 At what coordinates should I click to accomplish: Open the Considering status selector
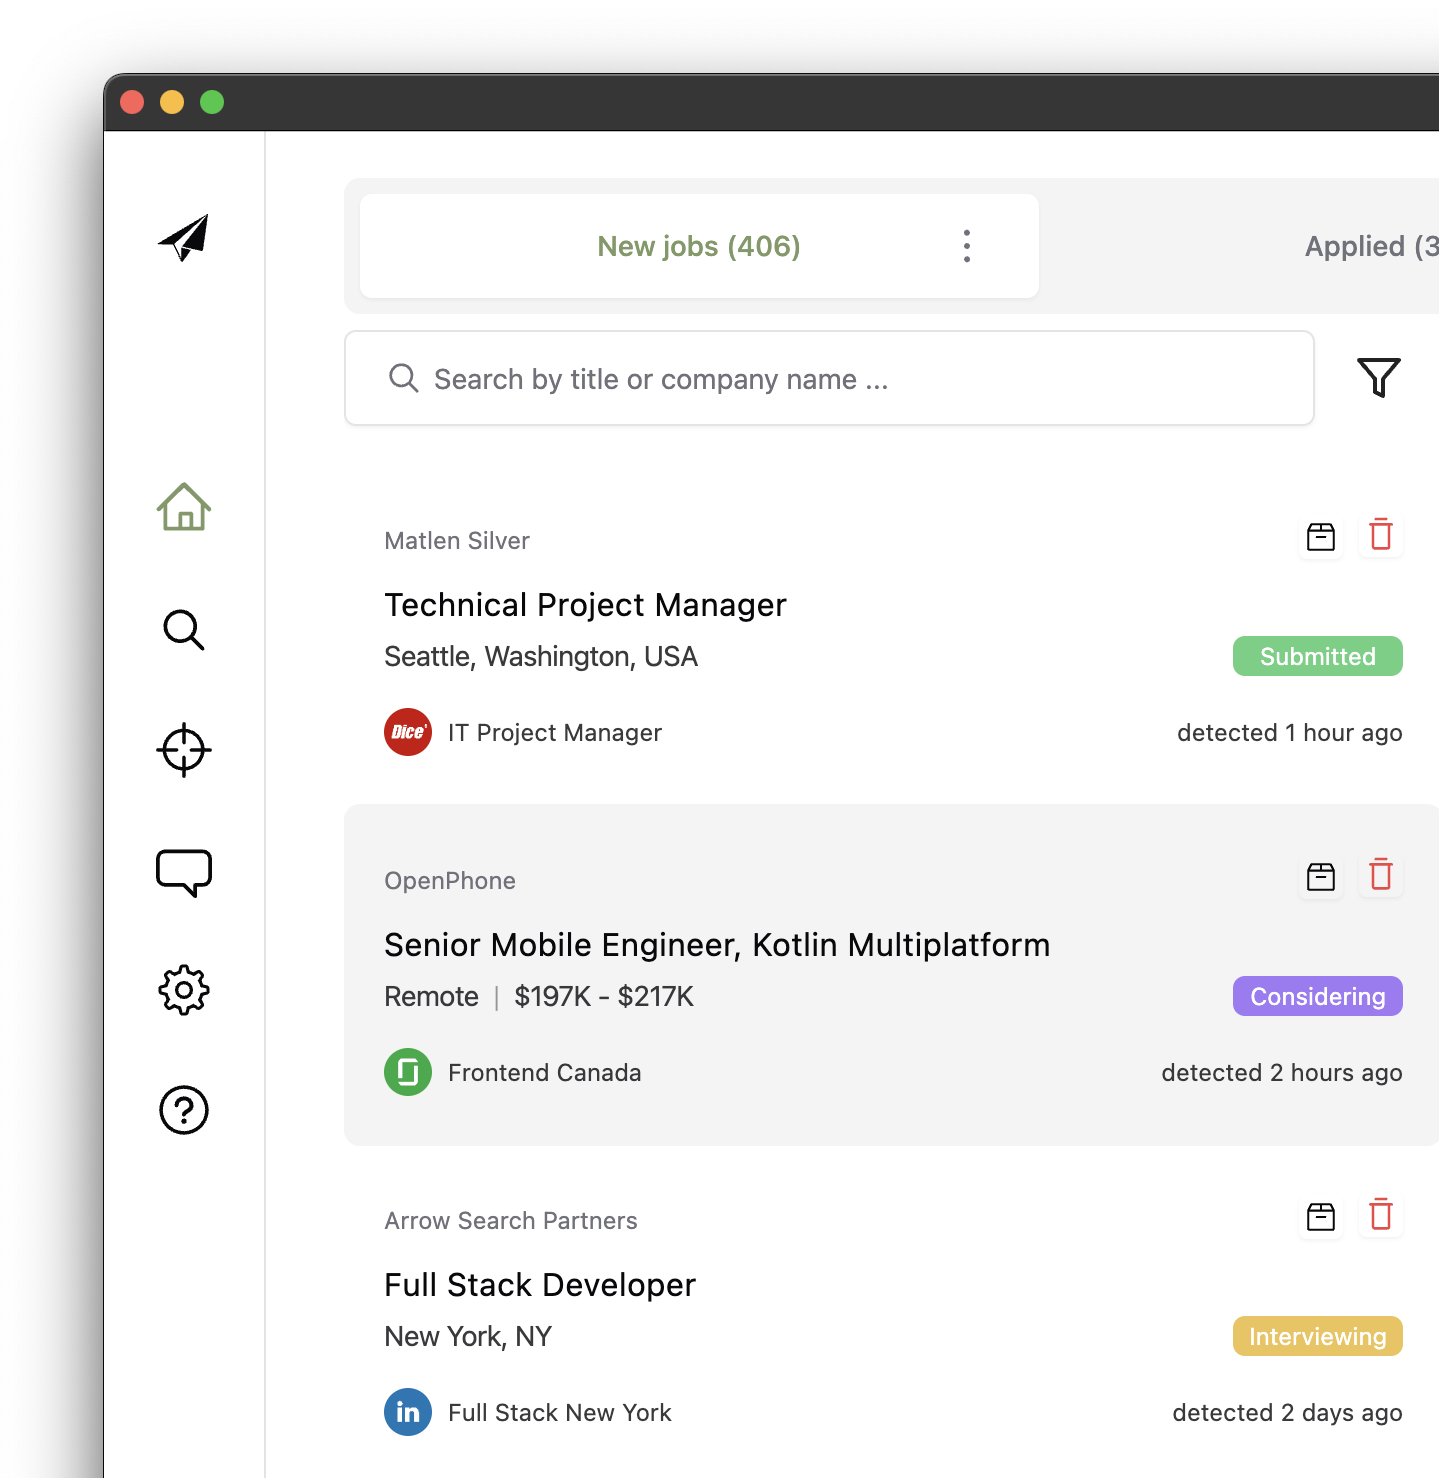1317,996
